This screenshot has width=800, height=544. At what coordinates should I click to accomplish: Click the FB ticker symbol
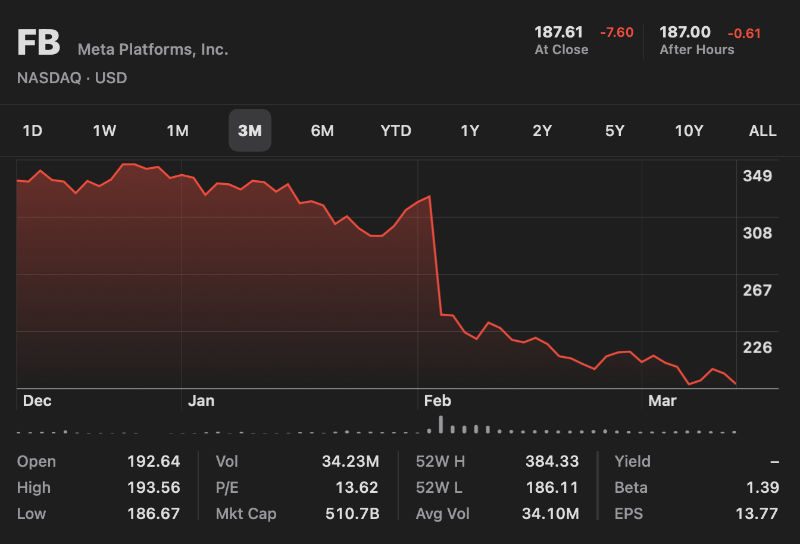tap(39, 45)
